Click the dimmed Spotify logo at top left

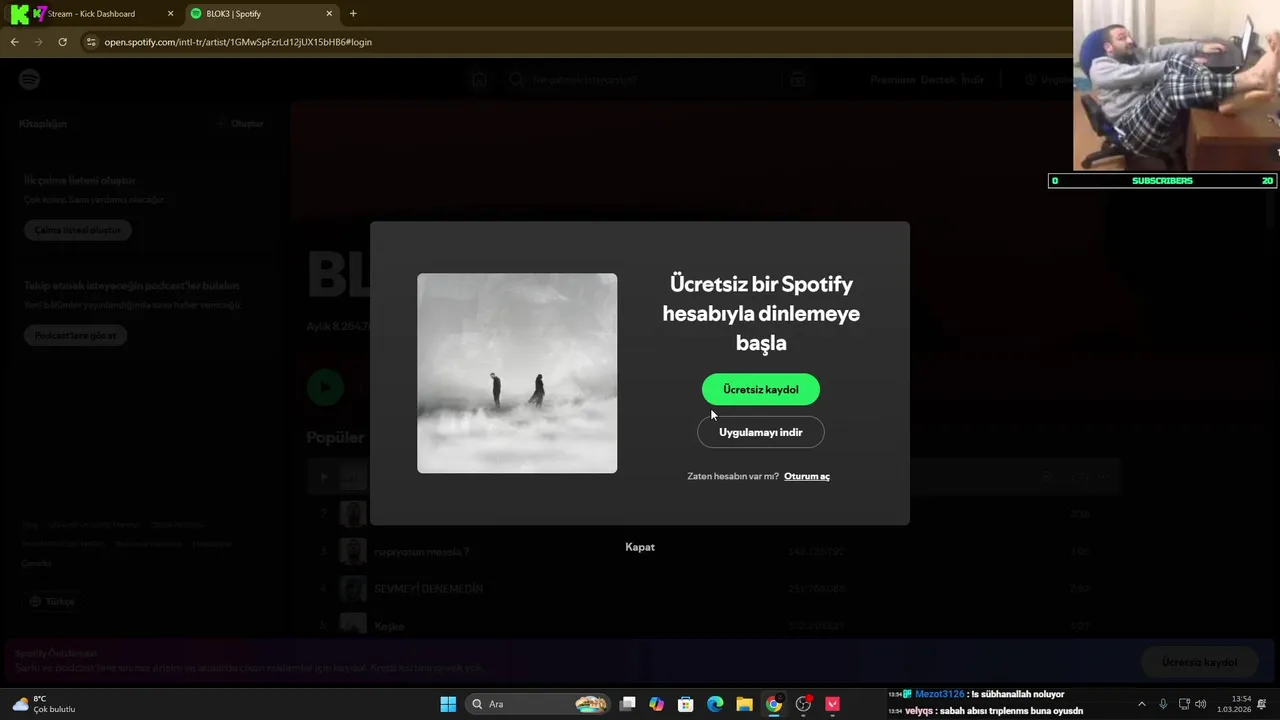pyautogui.click(x=29, y=80)
